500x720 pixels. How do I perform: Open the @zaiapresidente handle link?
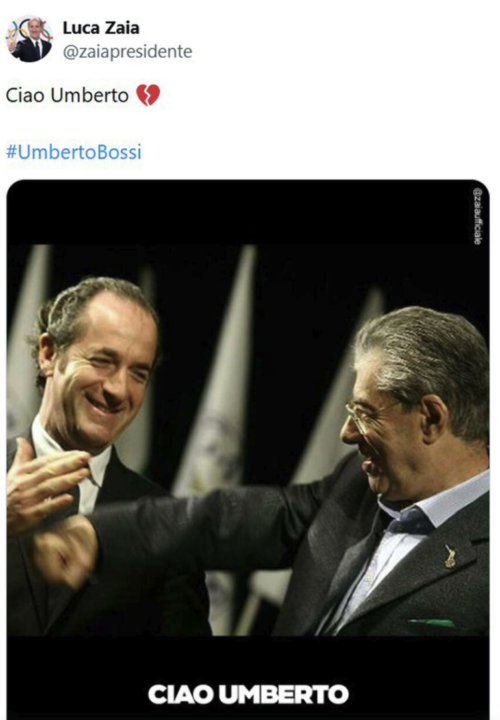[127, 51]
